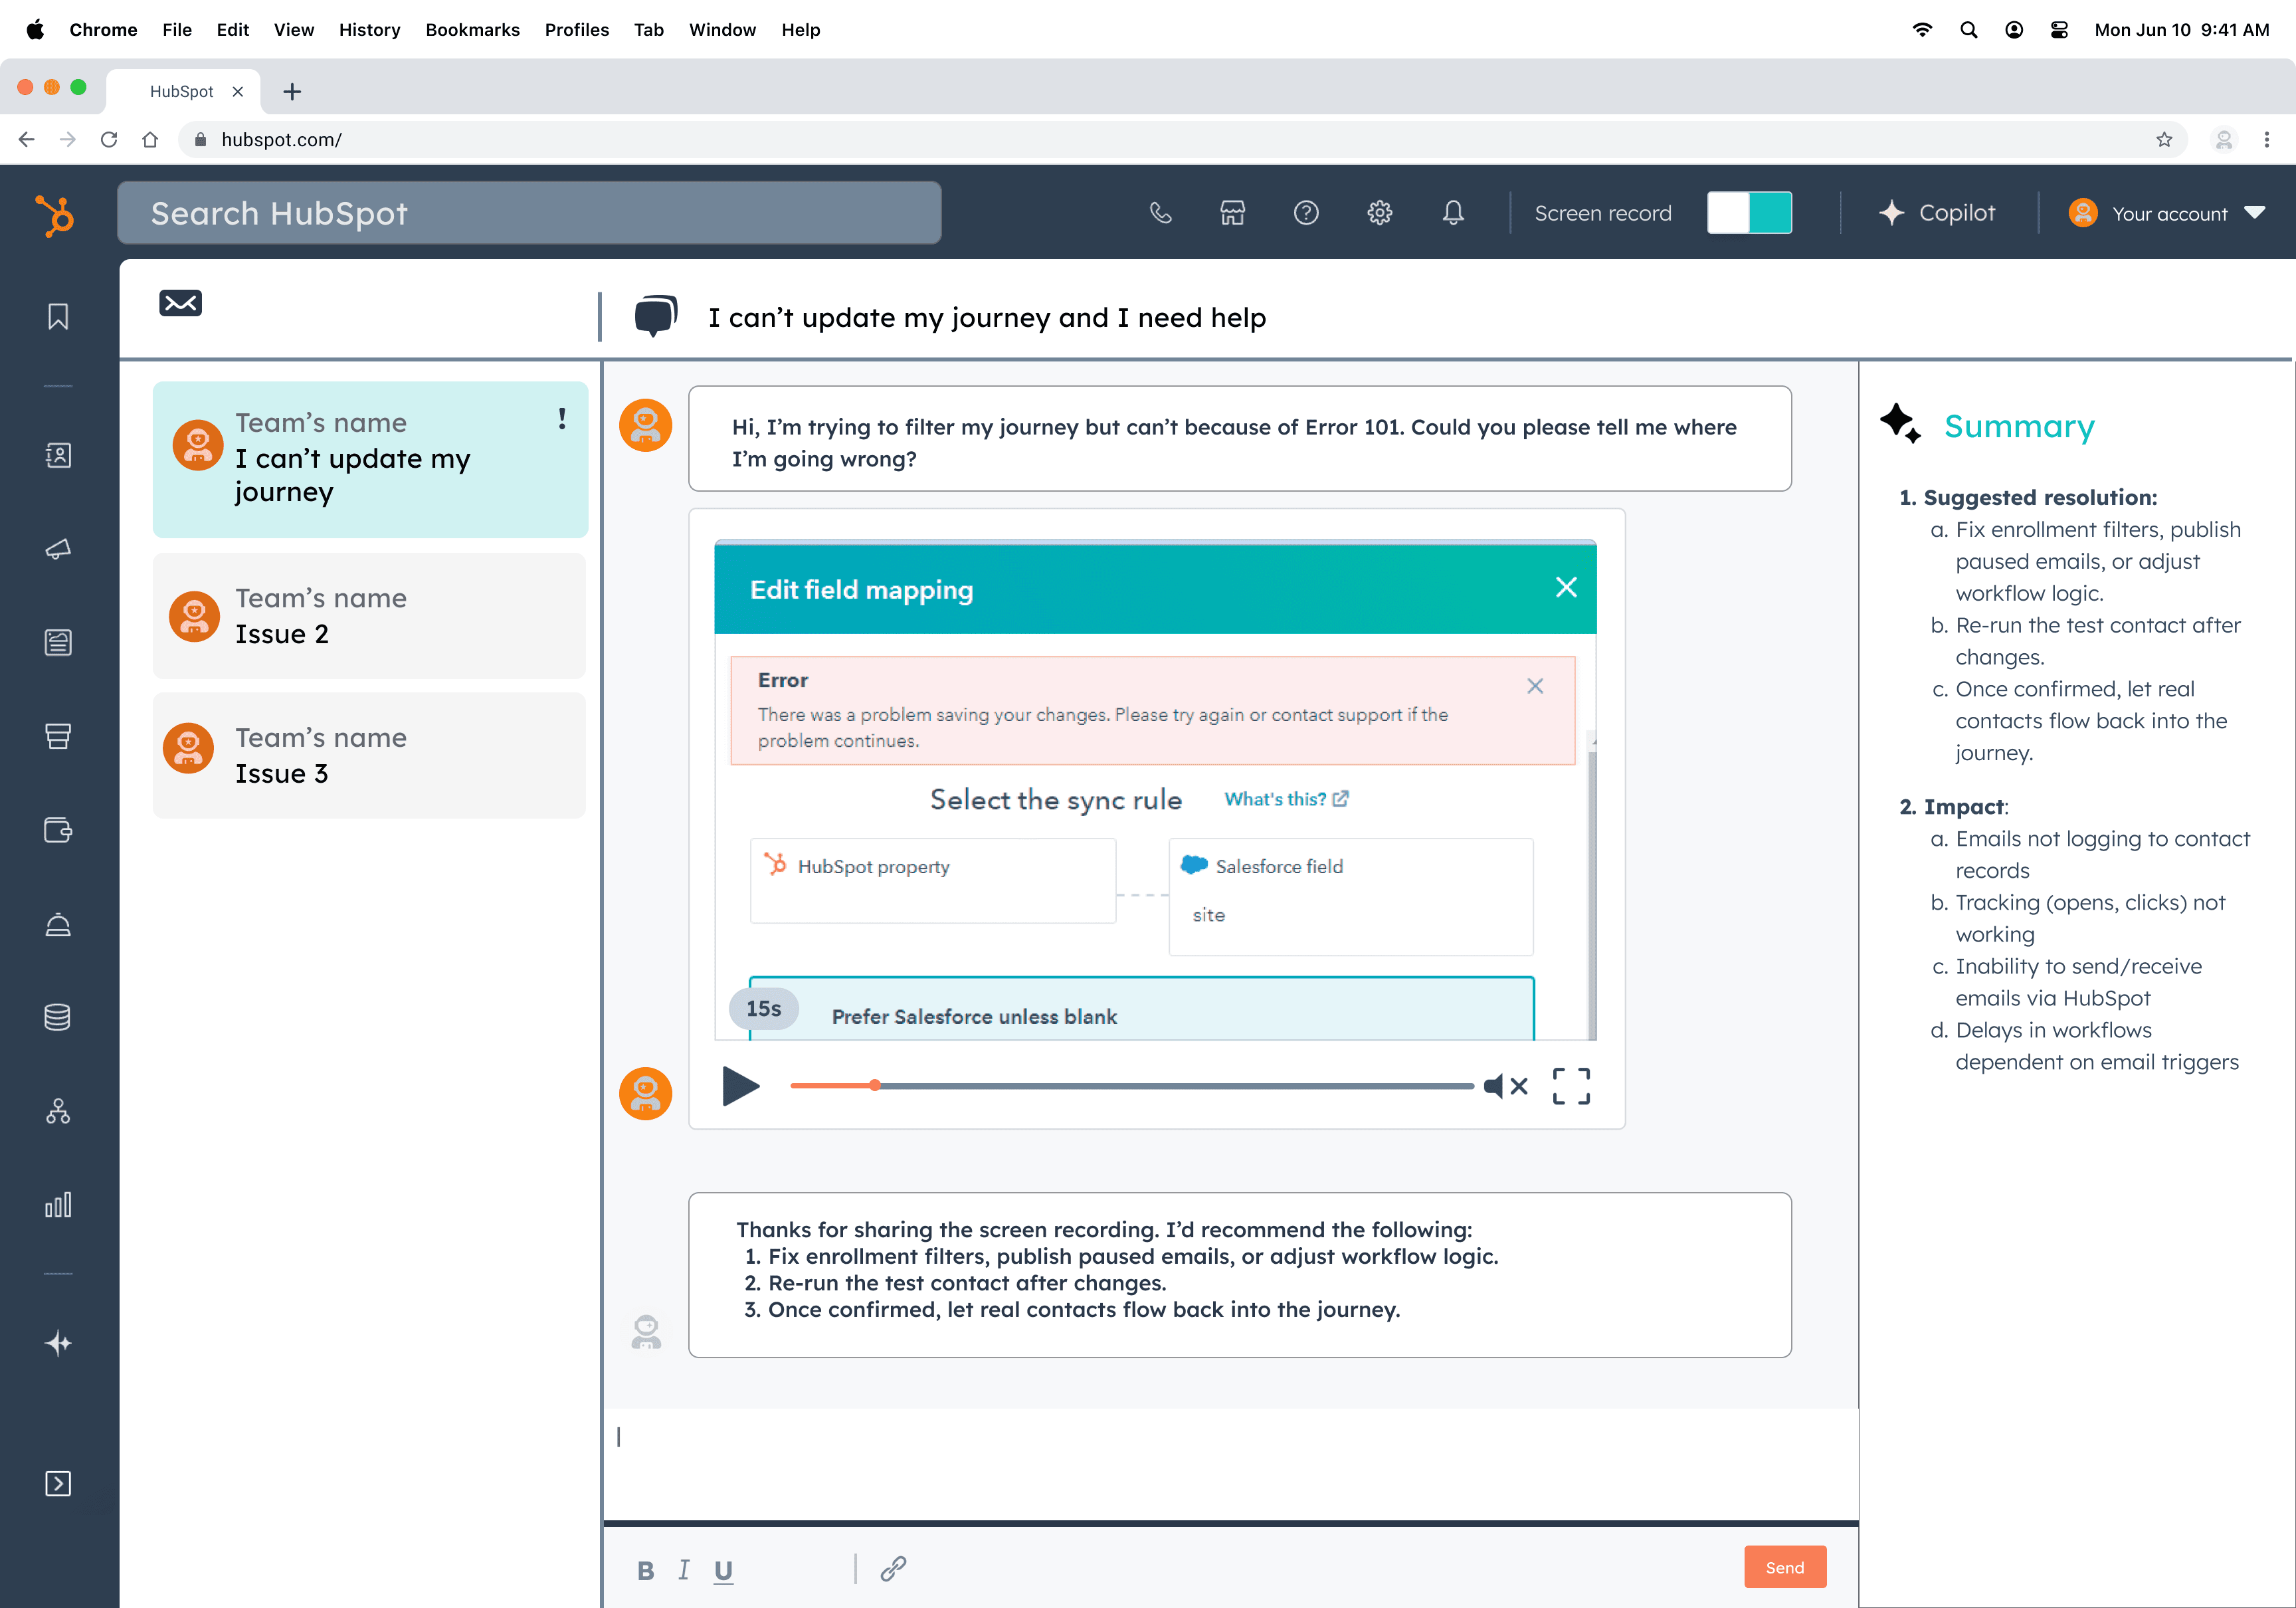Click the settings gear icon in HubSpot header
The height and width of the screenshot is (1608, 2296).
click(1380, 213)
